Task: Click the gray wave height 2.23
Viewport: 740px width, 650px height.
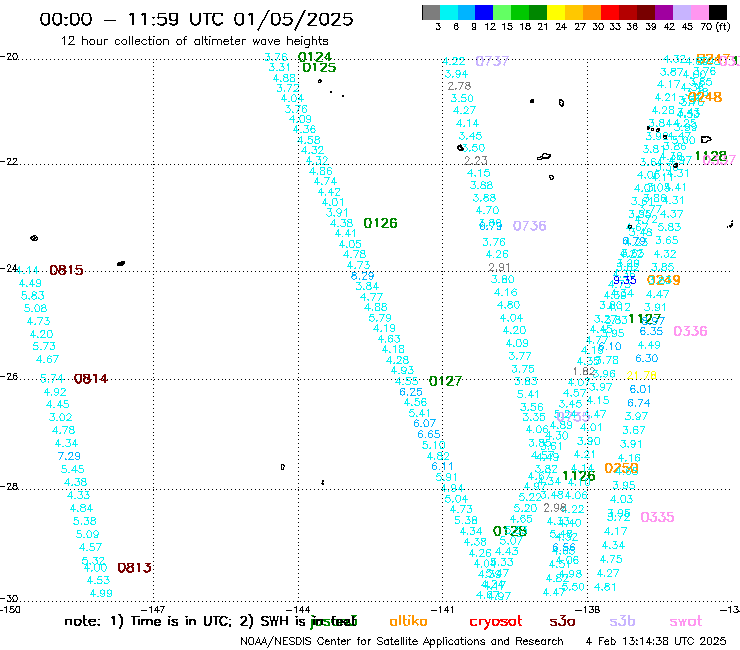Action: pos(476,160)
